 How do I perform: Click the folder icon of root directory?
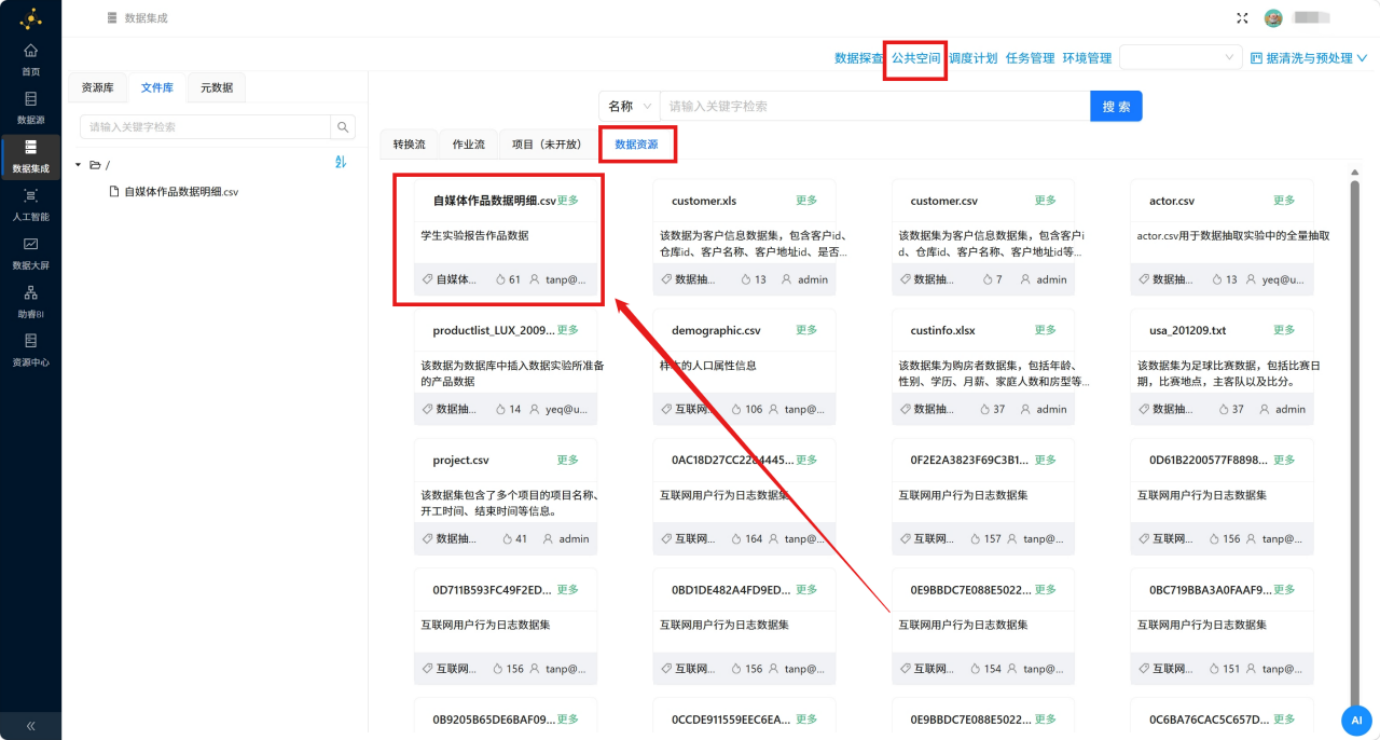[95, 165]
